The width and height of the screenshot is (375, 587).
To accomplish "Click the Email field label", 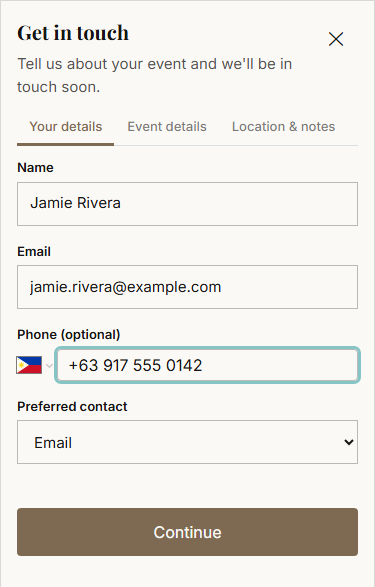I will (34, 251).
